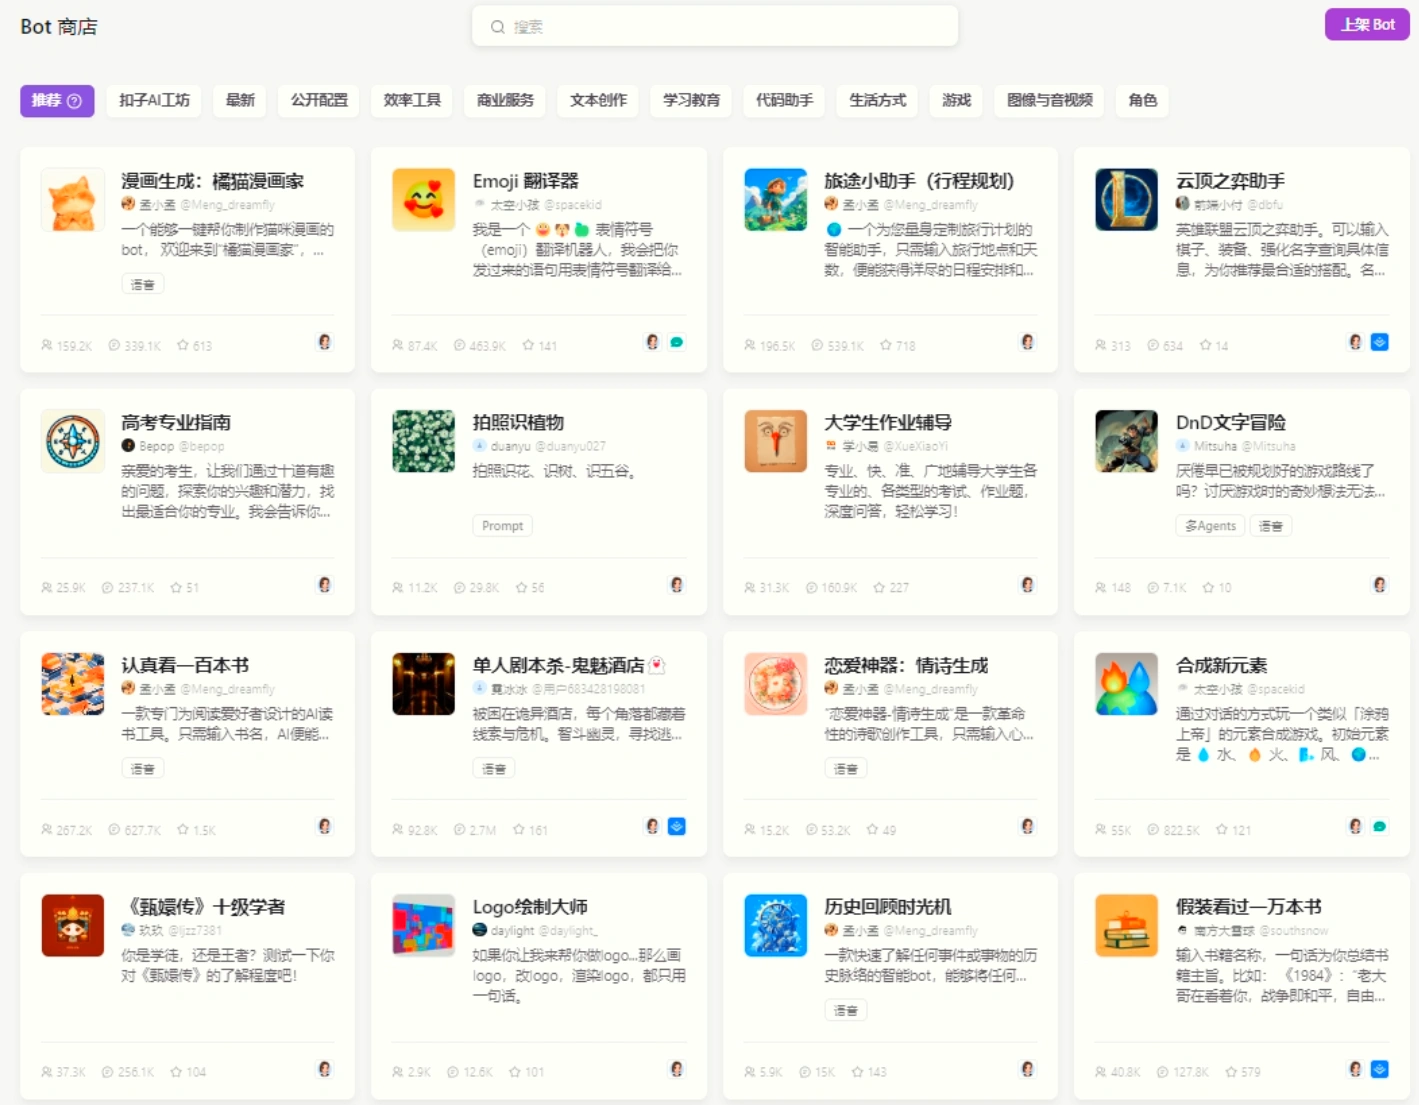The image size is (1419, 1105).
Task: Select the 云顶之弈助手 gold L icon
Action: pyautogui.click(x=1127, y=200)
